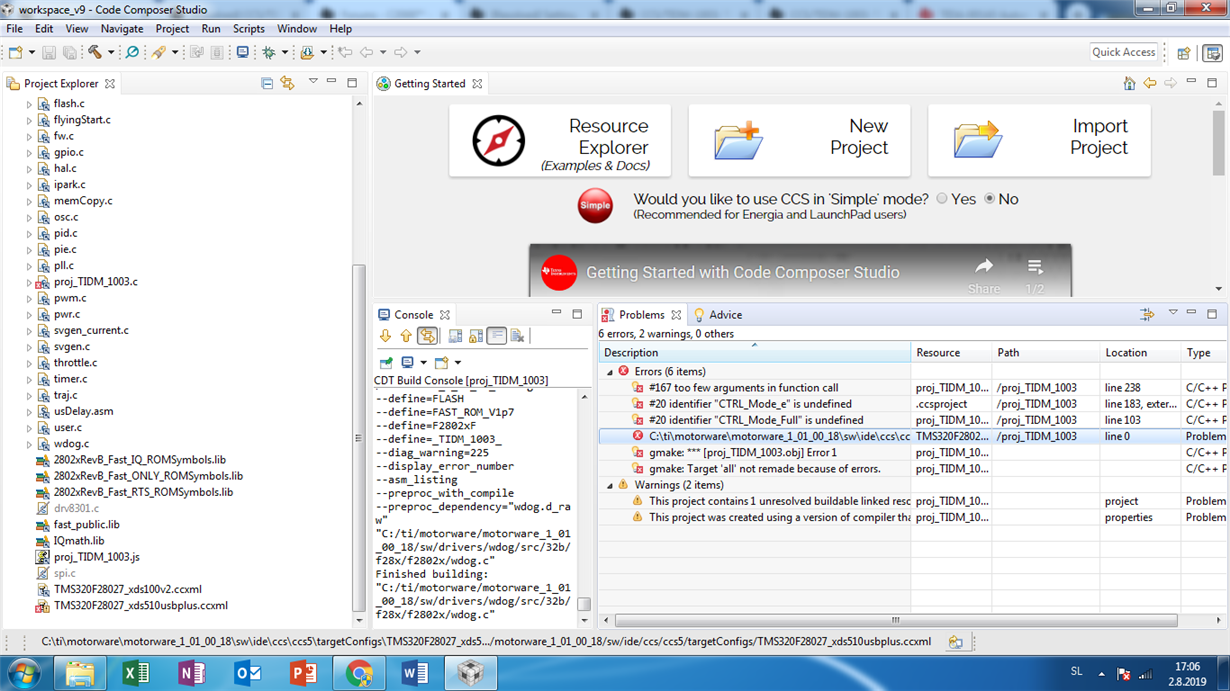The image size is (1230, 691).
Task: Toggle Wrap lines in Console toolbar
Action: coord(497,337)
